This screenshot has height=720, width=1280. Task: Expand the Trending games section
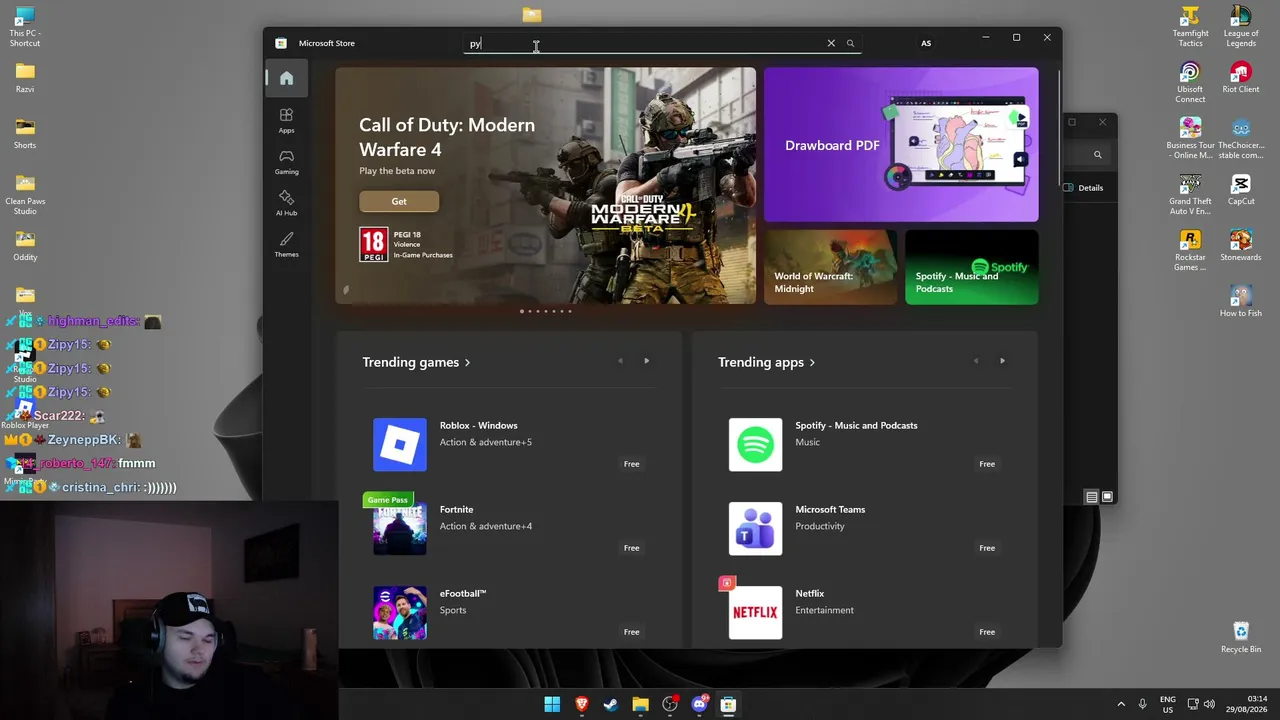416,362
